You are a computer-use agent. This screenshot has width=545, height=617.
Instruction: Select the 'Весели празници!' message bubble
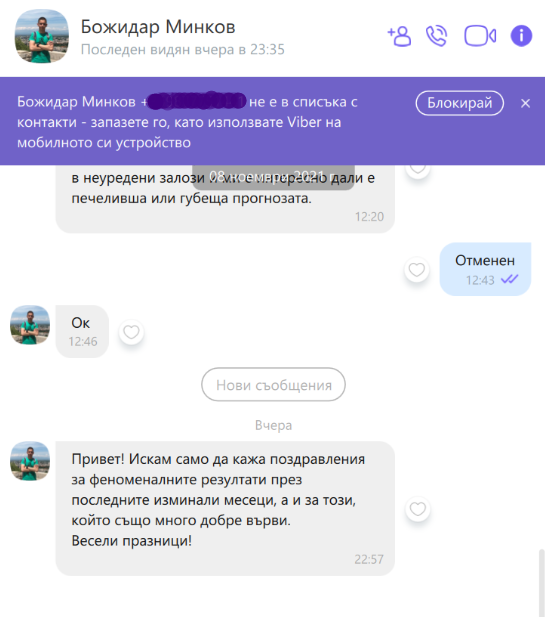coord(225,508)
